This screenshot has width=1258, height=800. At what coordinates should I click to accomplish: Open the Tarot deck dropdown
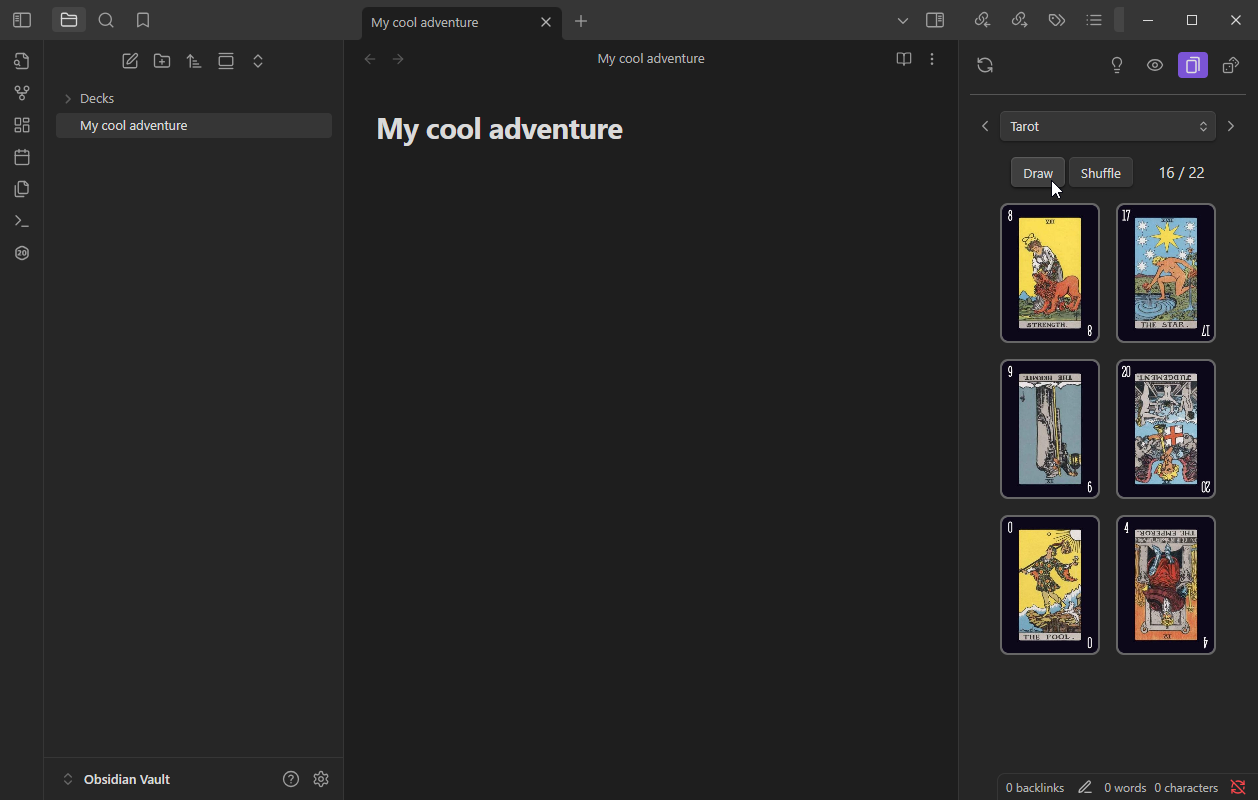click(1108, 126)
